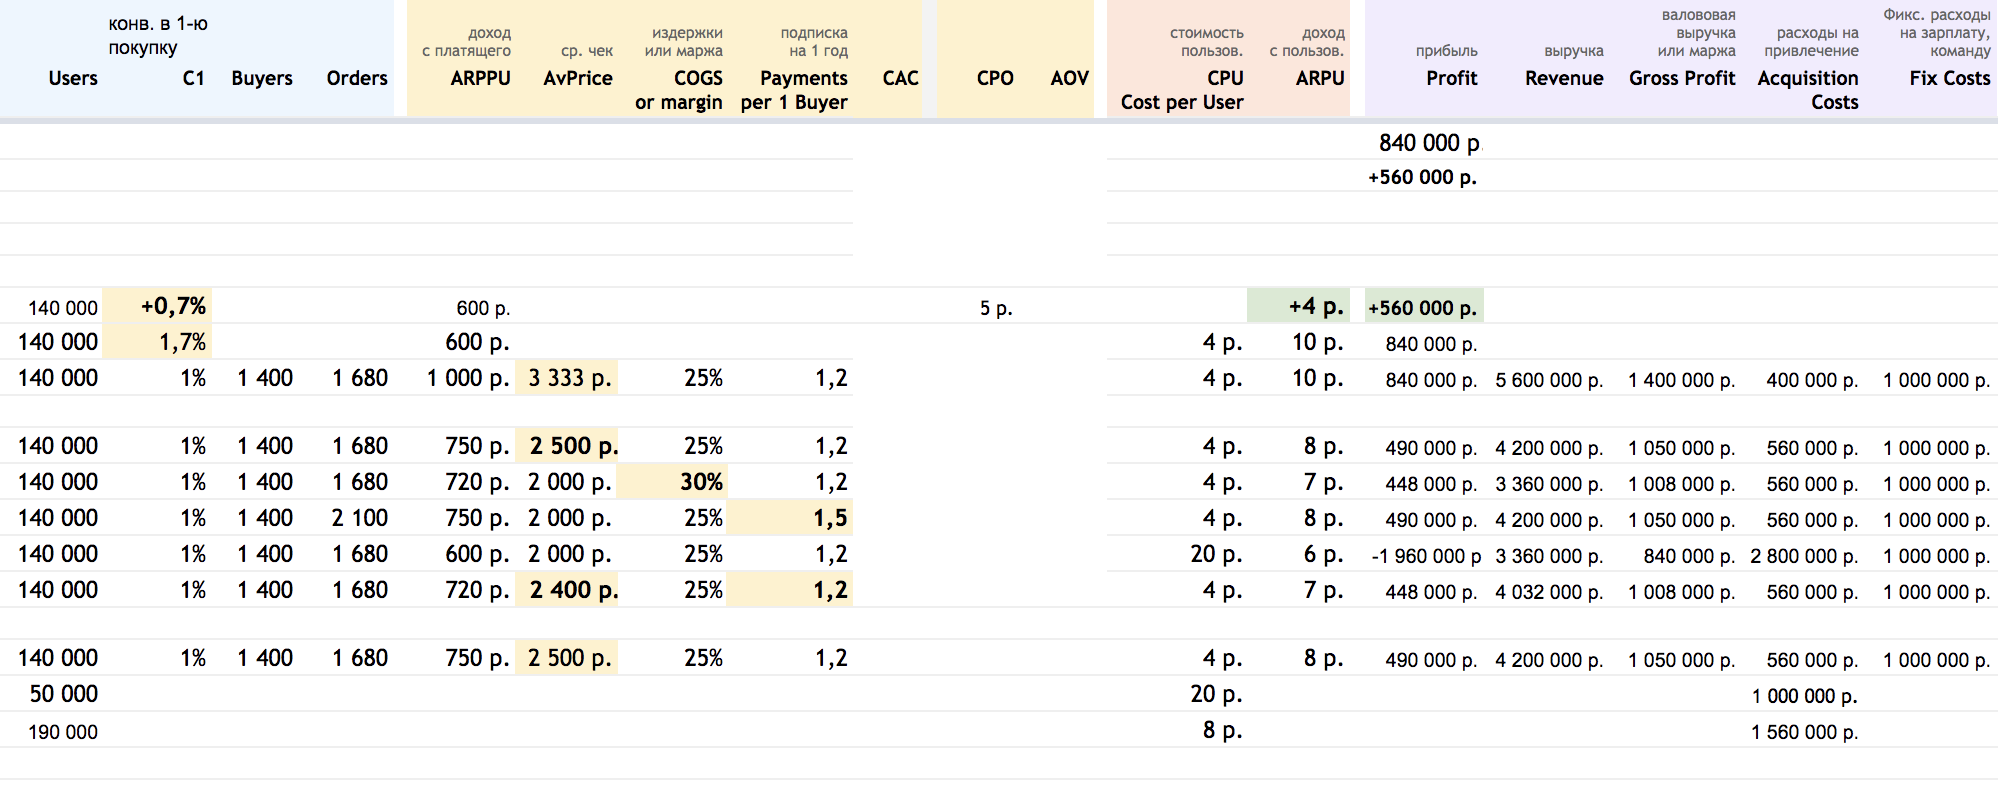Select 1 000 000 р. in the 50 000 row
Image resolution: width=1998 pixels, height=796 pixels.
coord(1804,696)
